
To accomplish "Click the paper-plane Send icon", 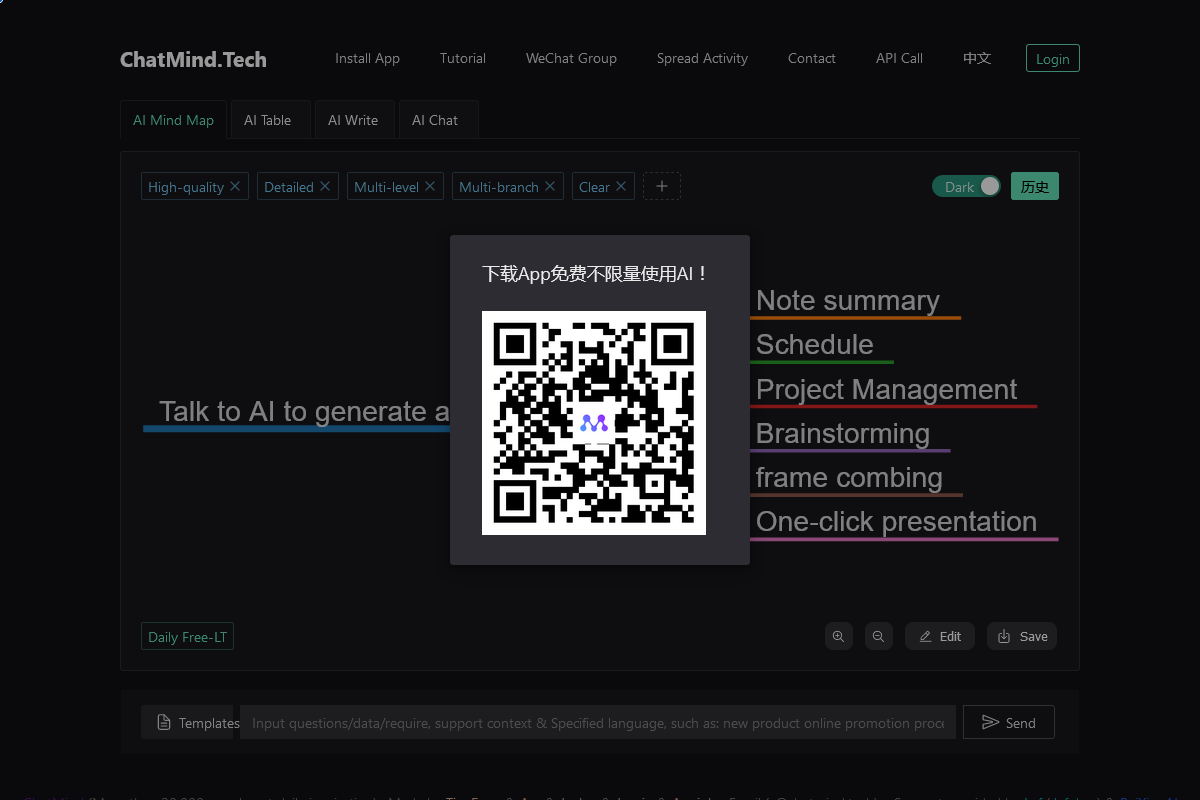I will (x=991, y=722).
